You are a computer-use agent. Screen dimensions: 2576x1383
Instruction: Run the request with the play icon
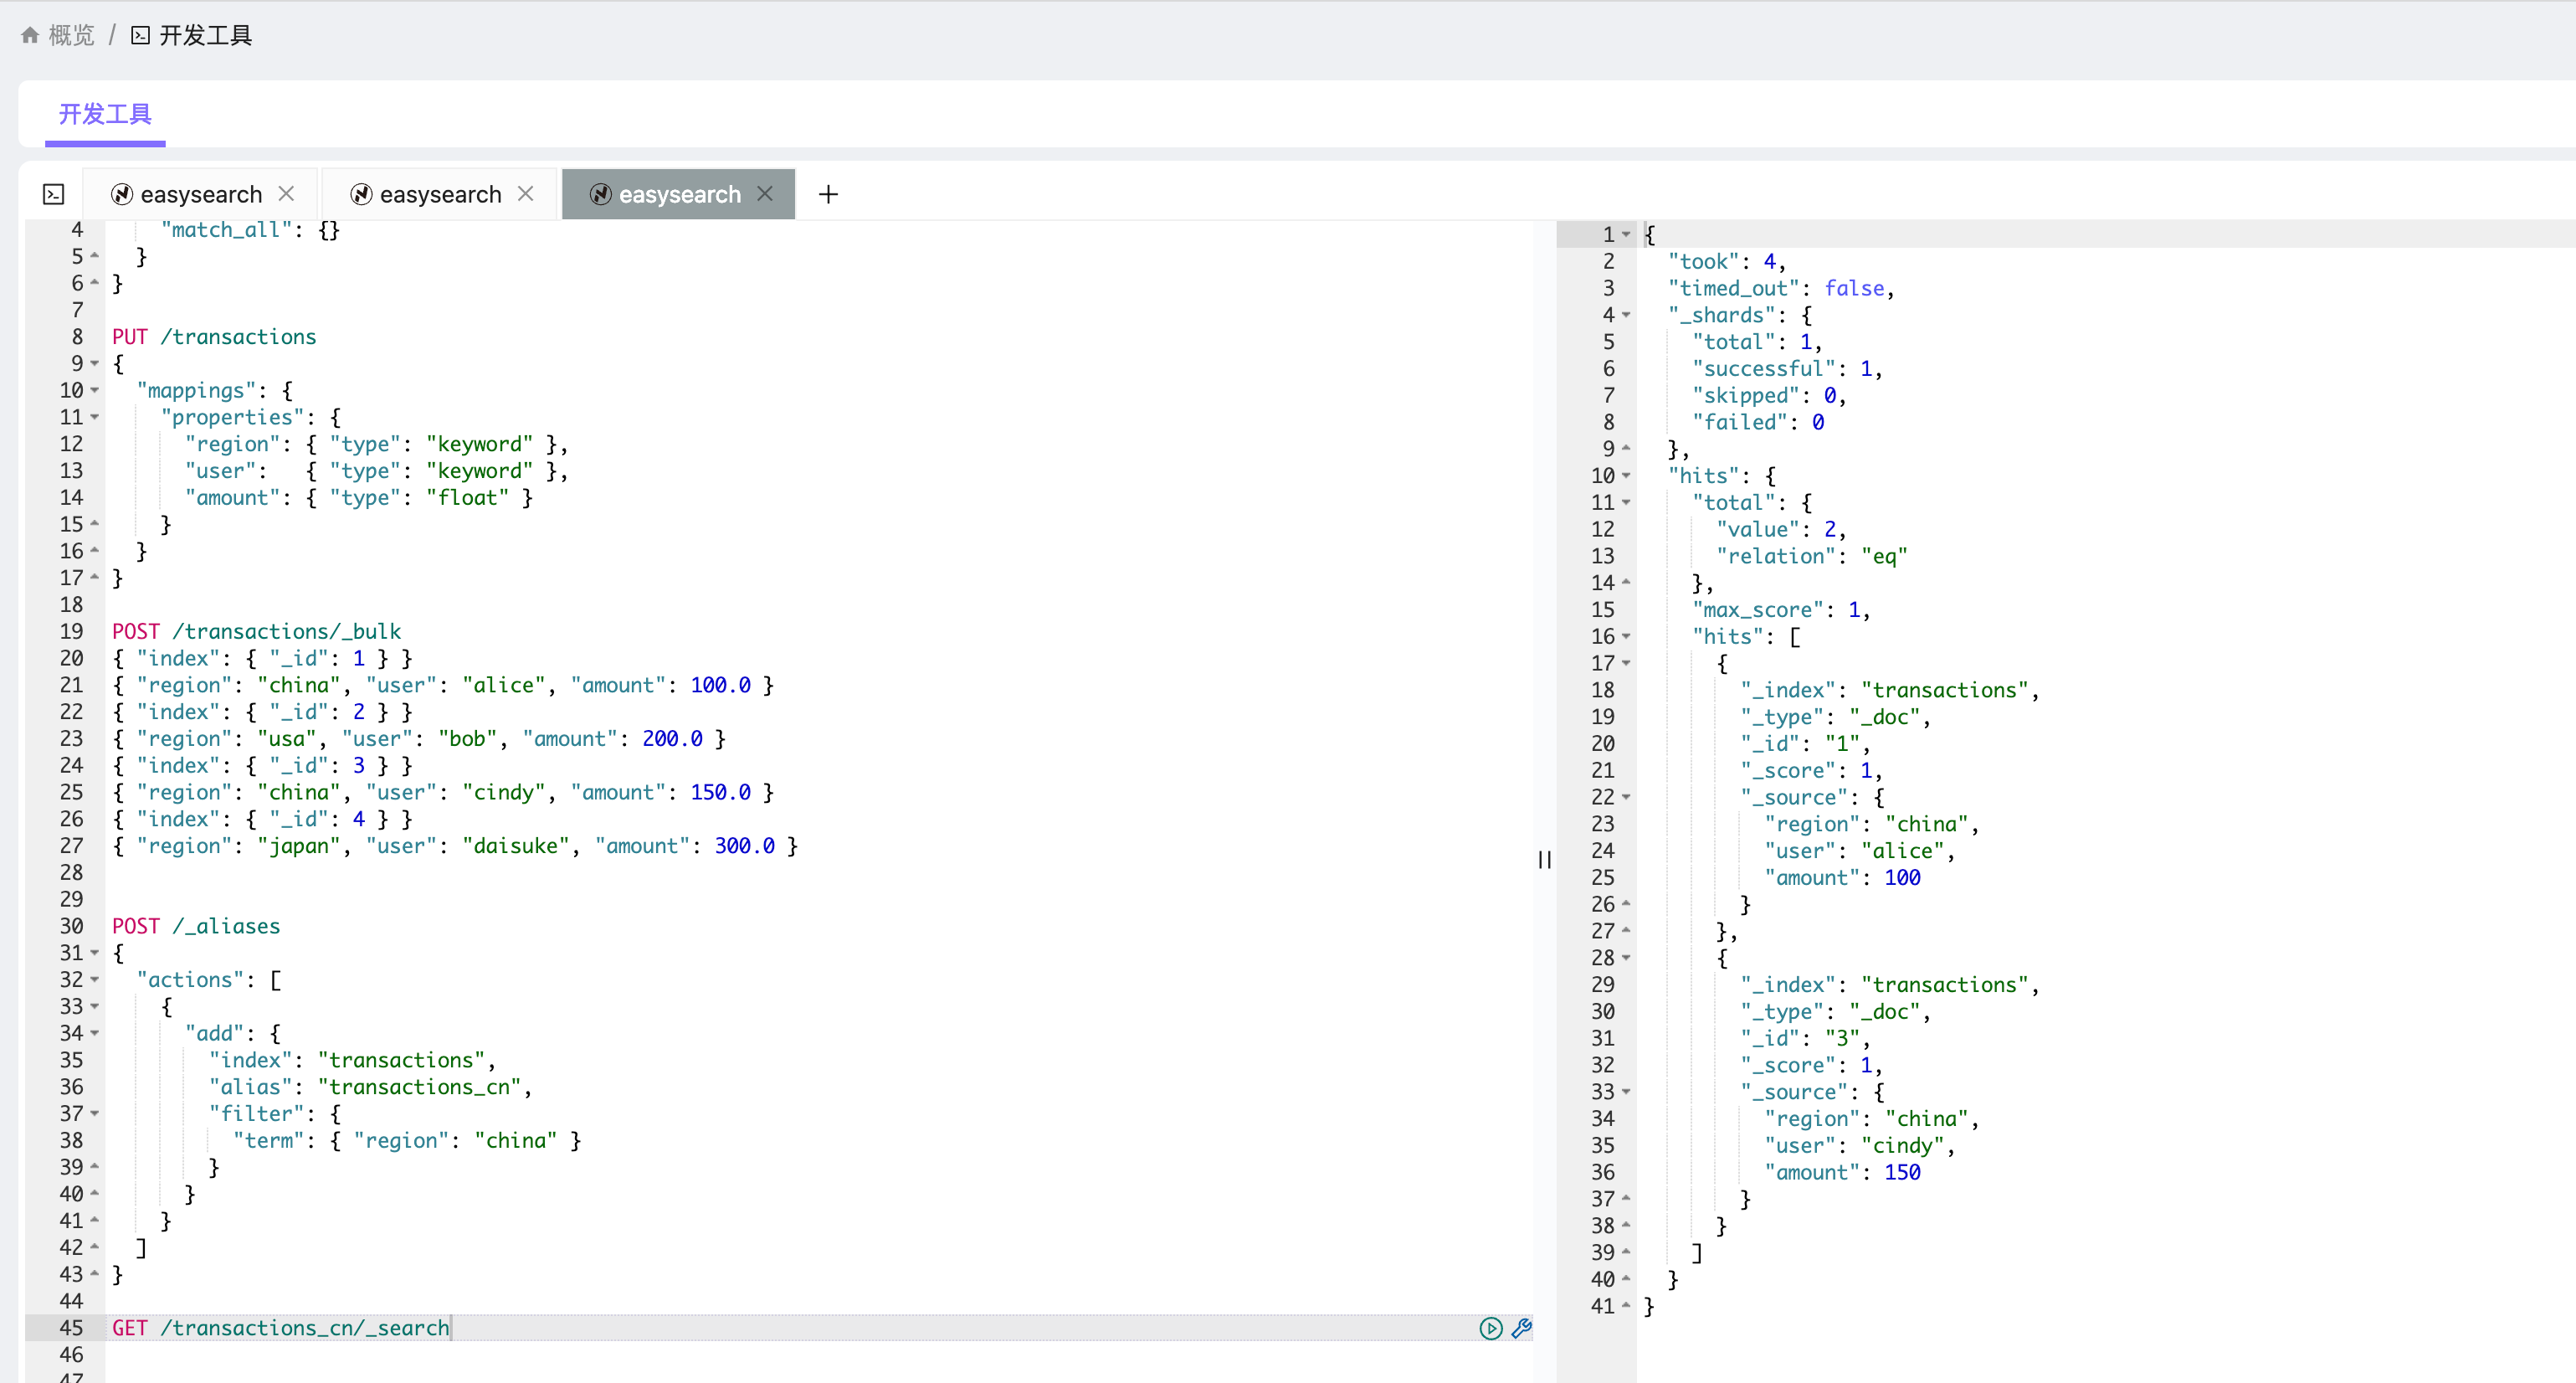point(1490,1328)
